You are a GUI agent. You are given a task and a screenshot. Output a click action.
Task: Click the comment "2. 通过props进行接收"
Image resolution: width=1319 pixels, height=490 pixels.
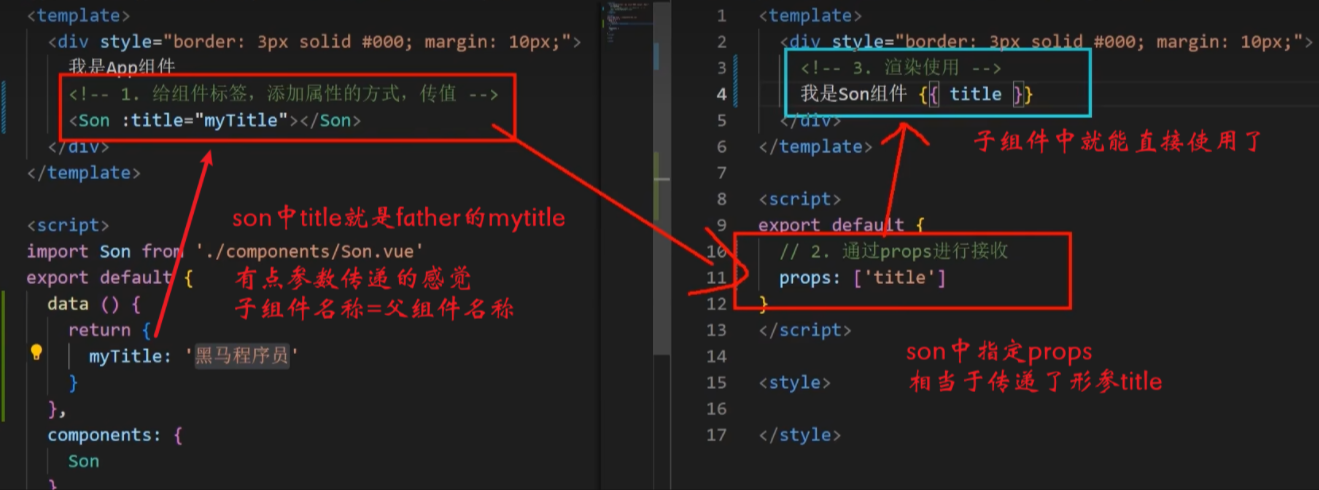tap(894, 251)
